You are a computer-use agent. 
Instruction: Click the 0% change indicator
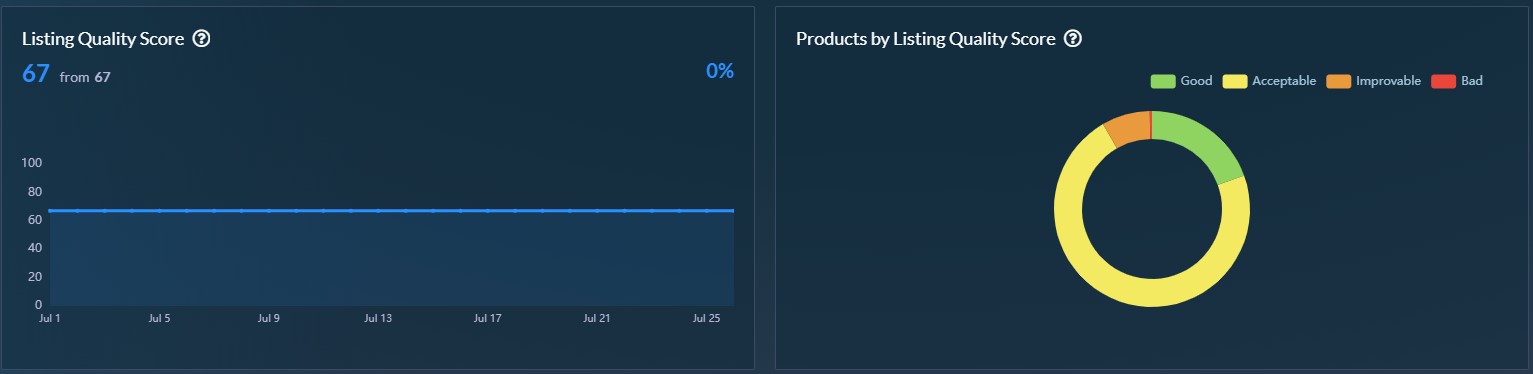(720, 71)
